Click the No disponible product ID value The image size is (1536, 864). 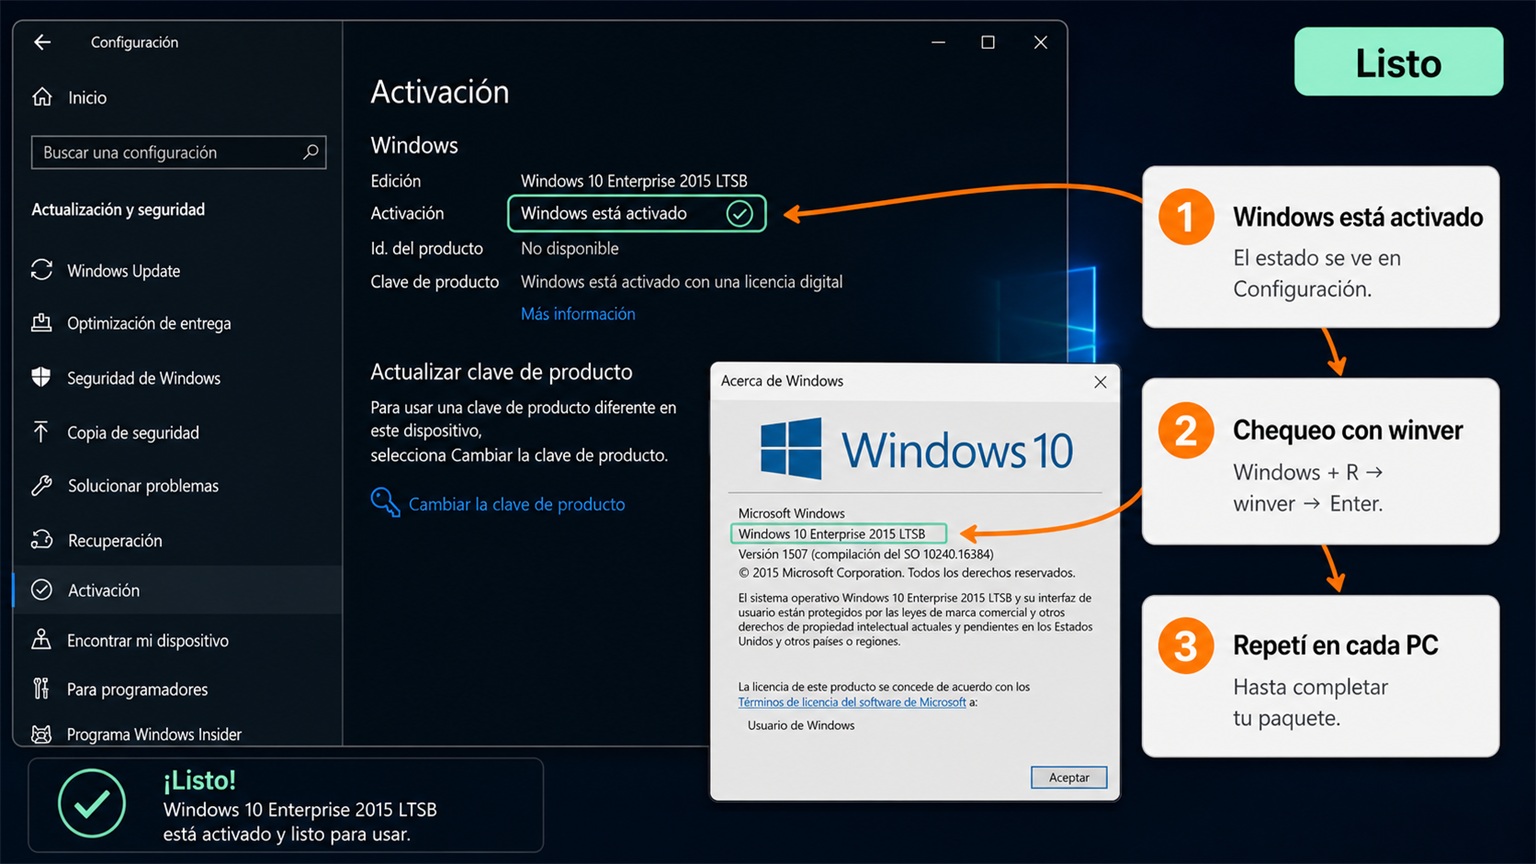coord(570,248)
